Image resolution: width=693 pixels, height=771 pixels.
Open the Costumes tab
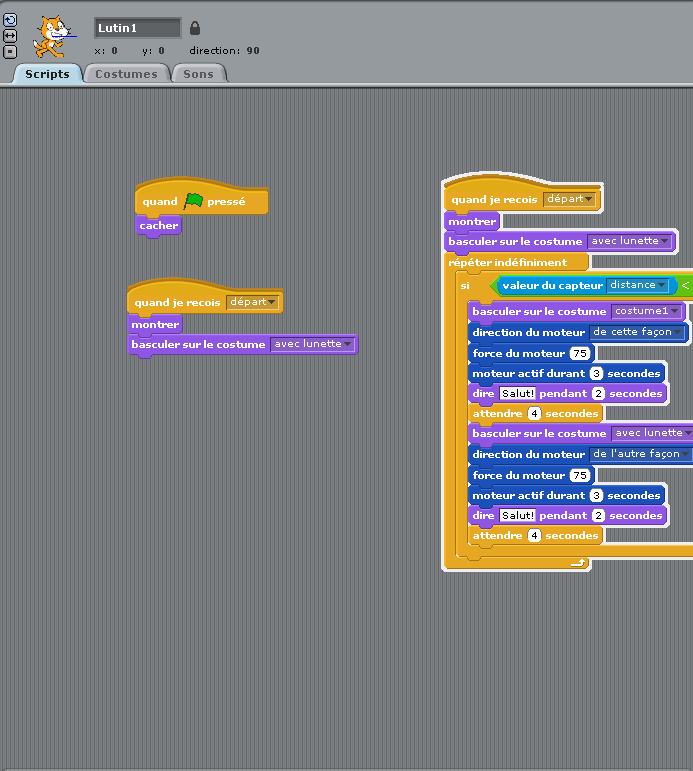pyautogui.click(x=126, y=74)
